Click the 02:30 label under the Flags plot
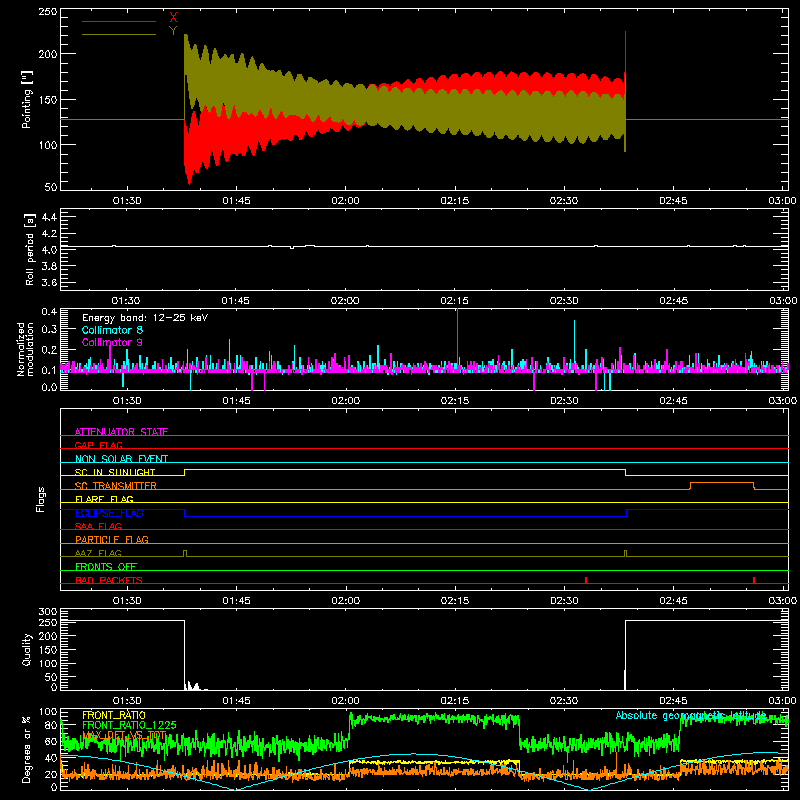The image size is (800, 800). point(564,601)
